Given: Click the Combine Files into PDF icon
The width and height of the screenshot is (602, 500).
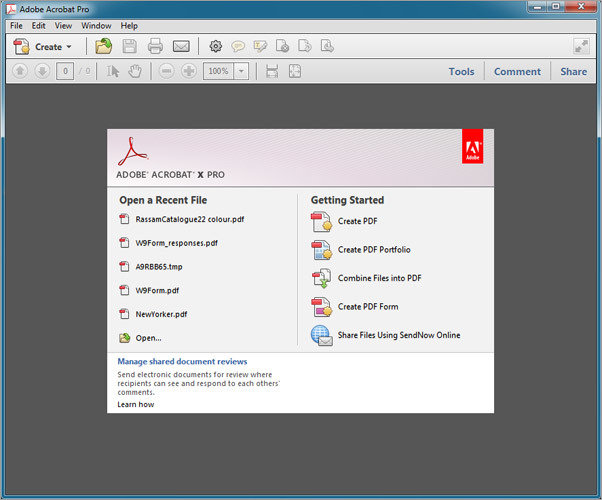Looking at the screenshot, I should point(321,278).
